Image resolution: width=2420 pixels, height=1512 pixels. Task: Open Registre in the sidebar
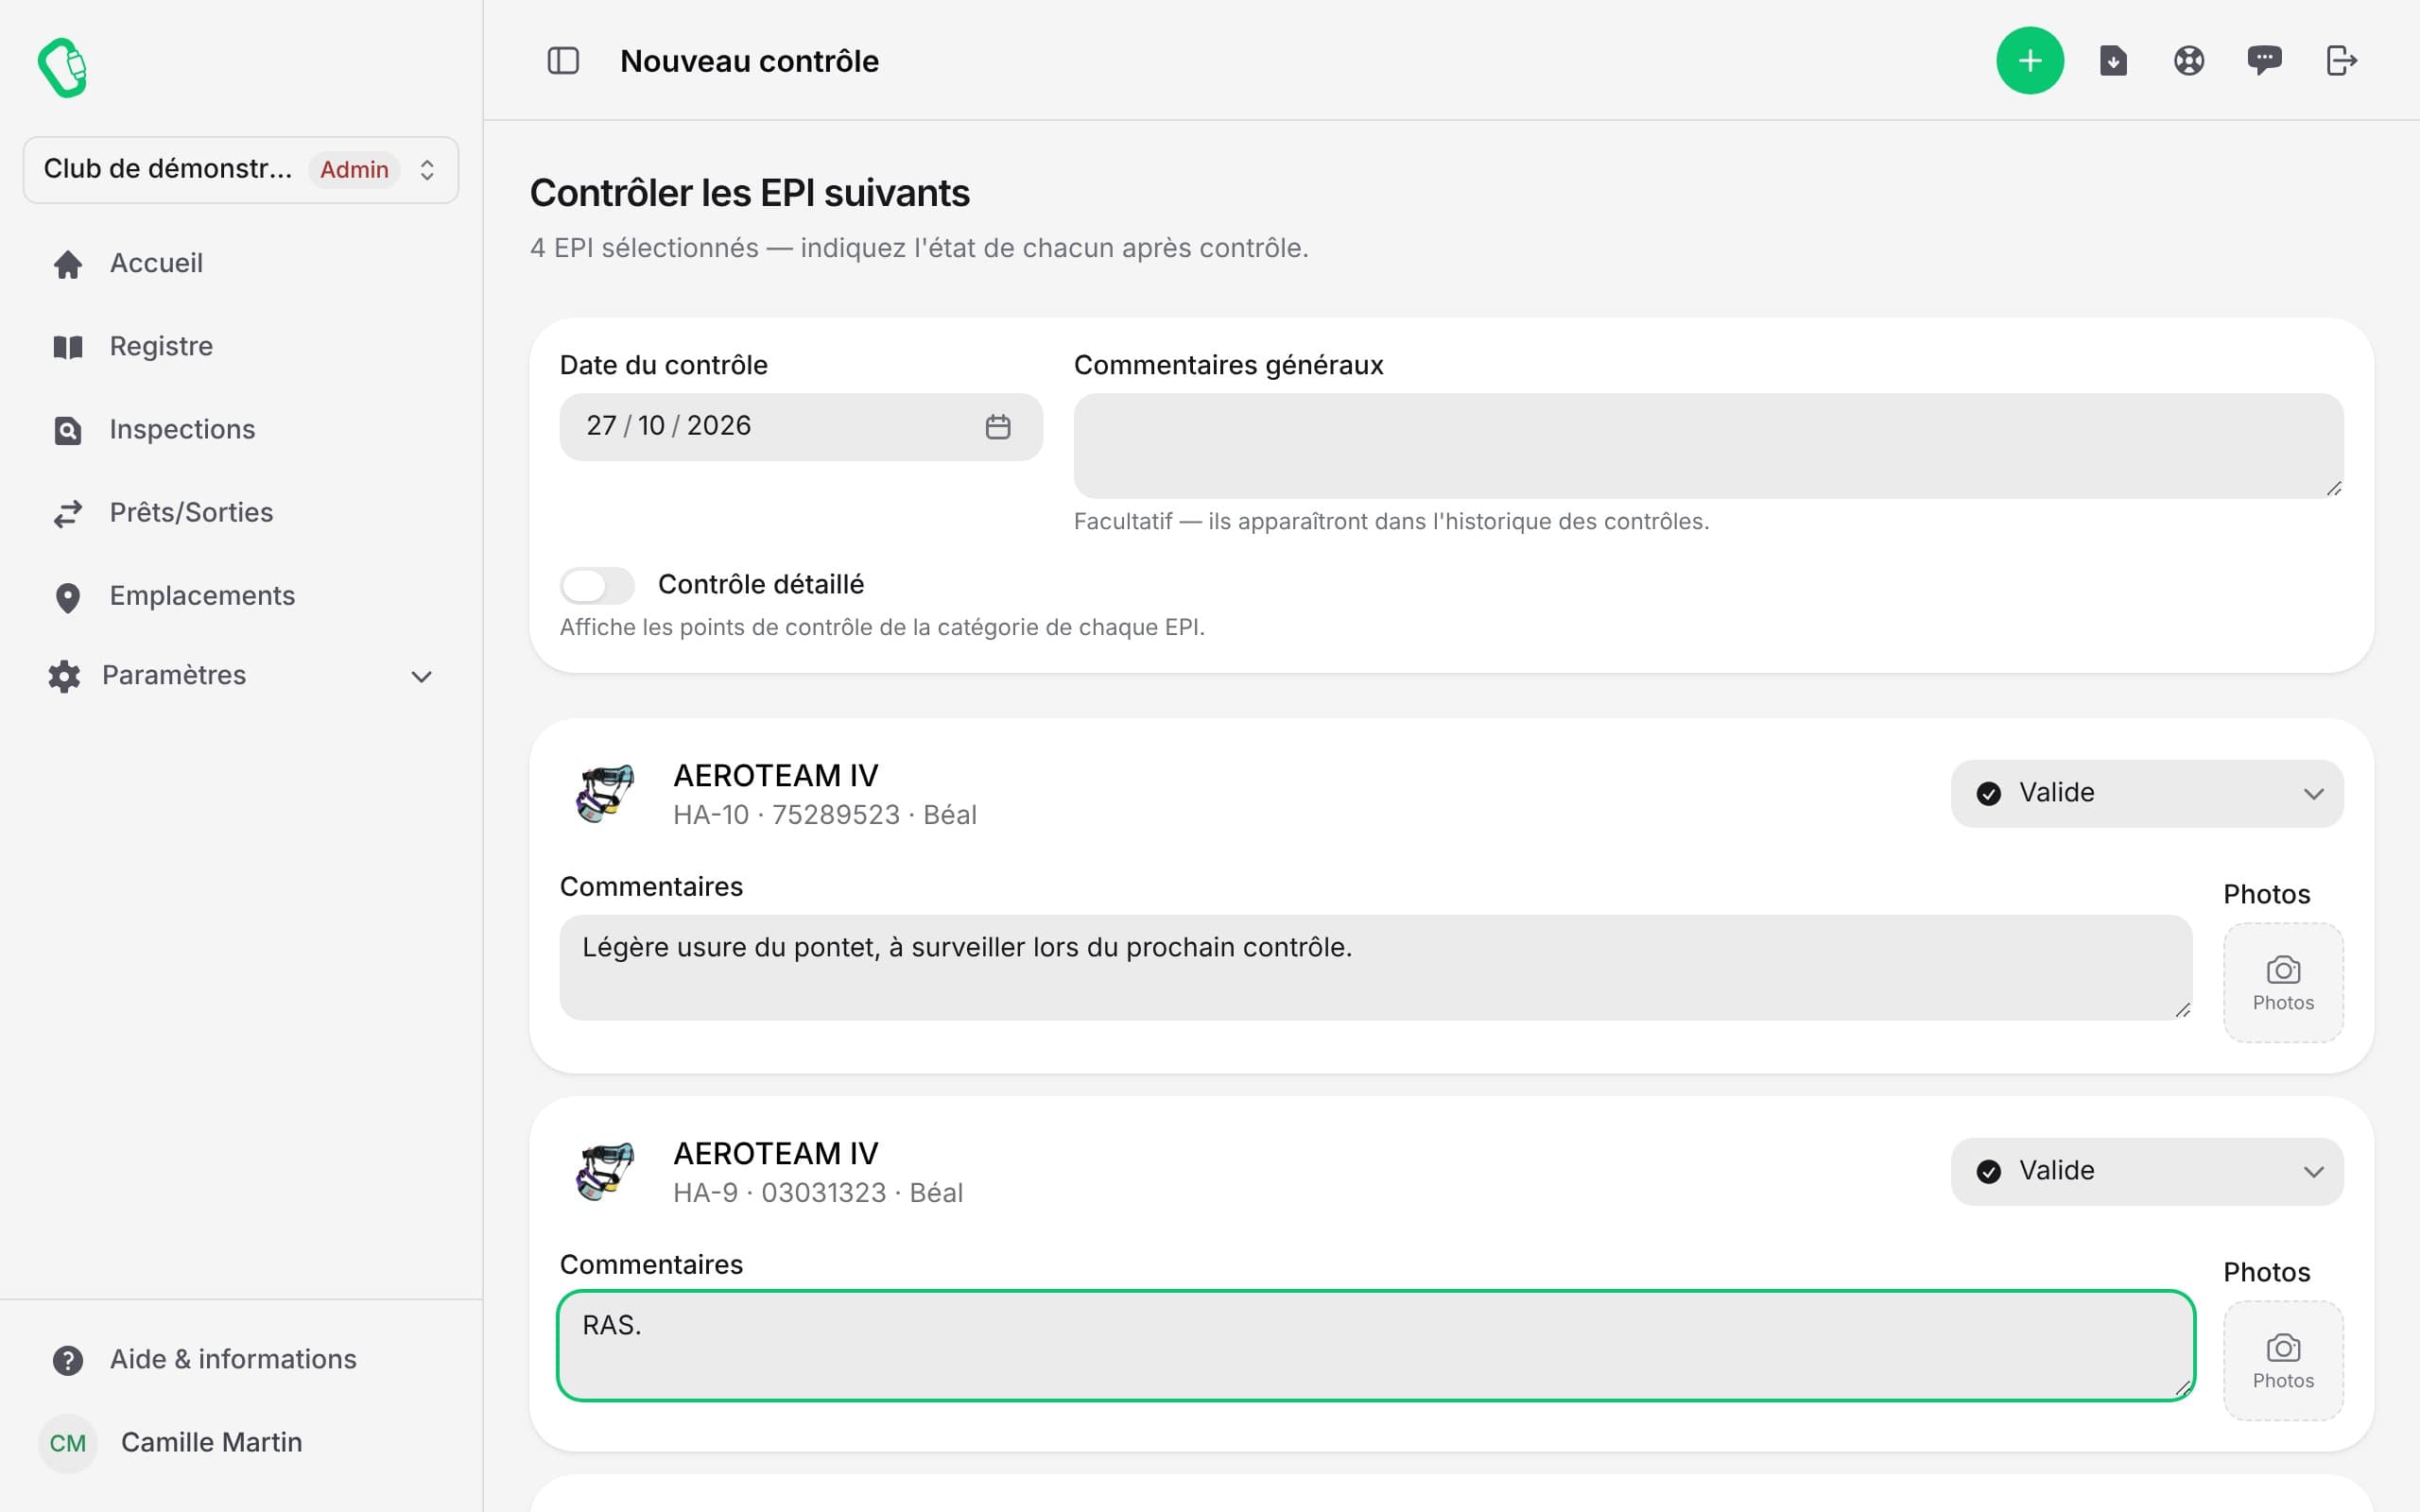pos(241,347)
